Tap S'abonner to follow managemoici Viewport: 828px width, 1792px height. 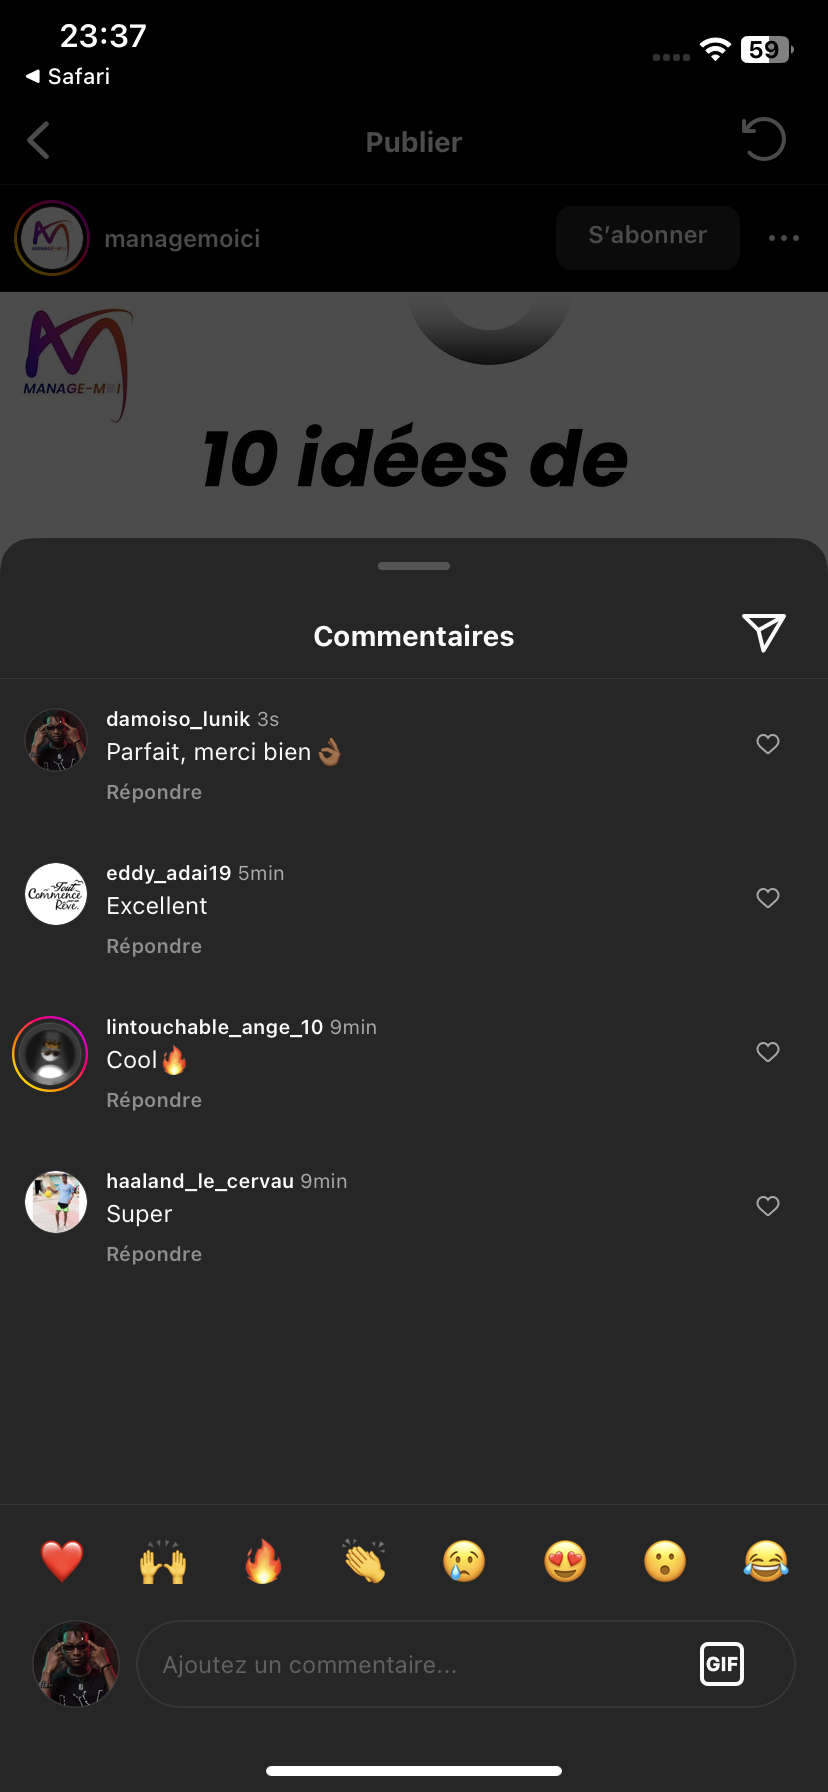point(648,237)
